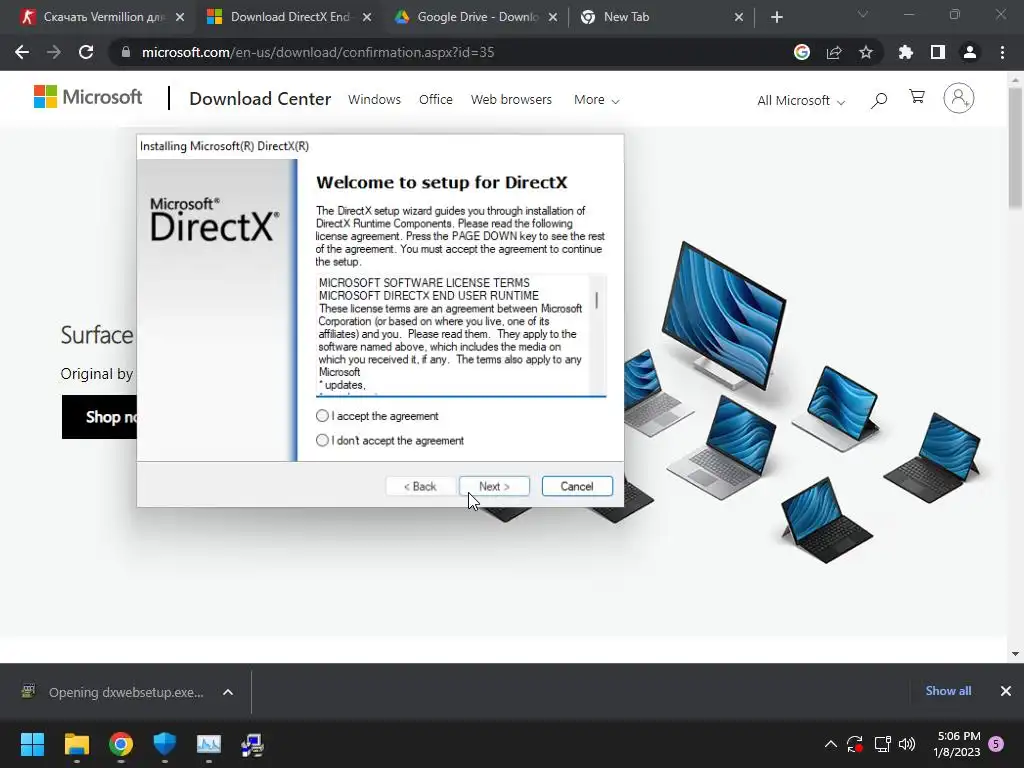
Task: Click the license text scrollbar thumb
Action: (x=596, y=300)
